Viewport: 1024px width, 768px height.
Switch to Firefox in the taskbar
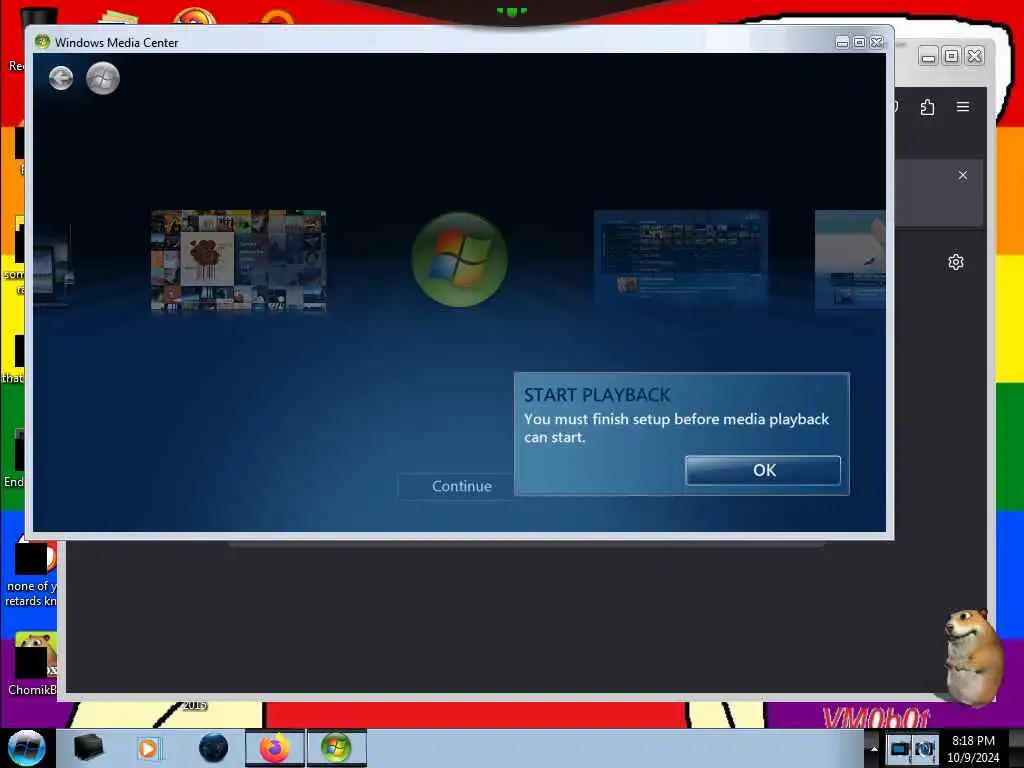pyautogui.click(x=275, y=748)
